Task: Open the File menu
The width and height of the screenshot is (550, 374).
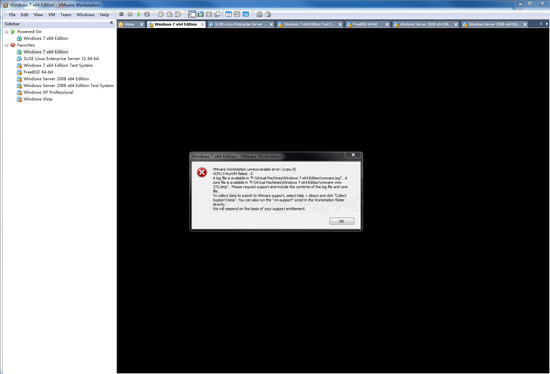Action: tap(12, 15)
